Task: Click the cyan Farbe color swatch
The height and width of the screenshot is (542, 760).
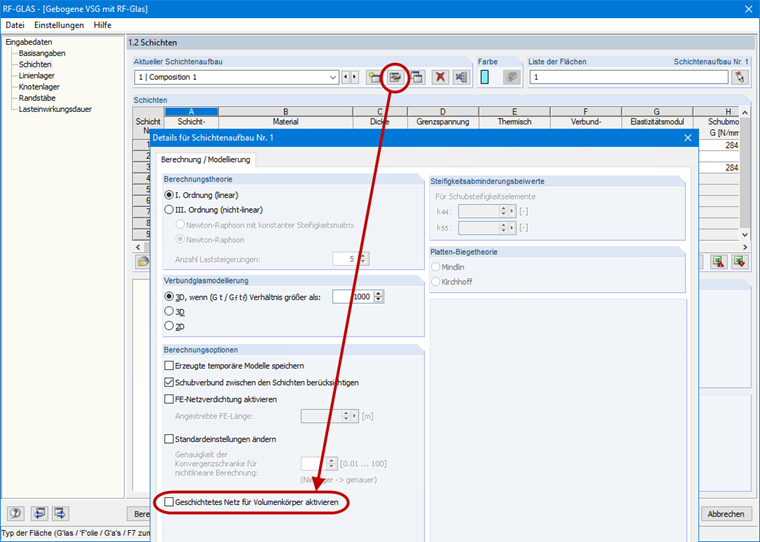Action: coord(484,77)
